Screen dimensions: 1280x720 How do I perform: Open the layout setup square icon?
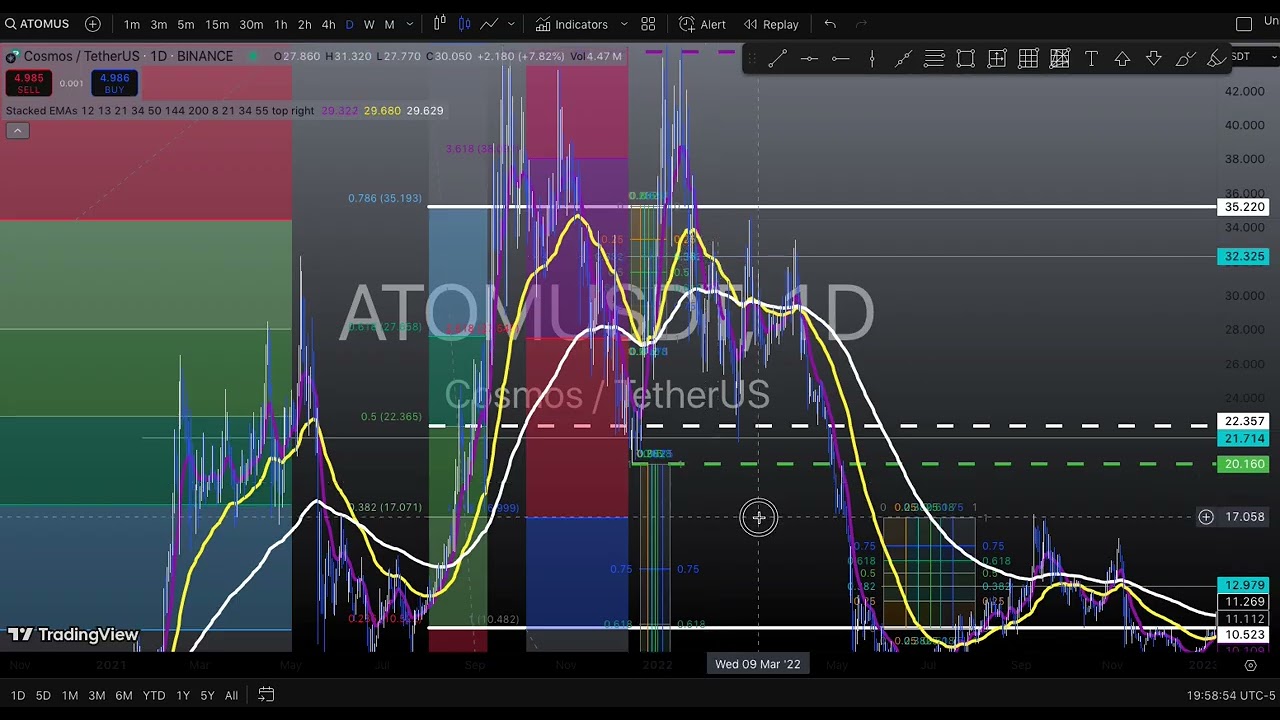pos(1244,24)
